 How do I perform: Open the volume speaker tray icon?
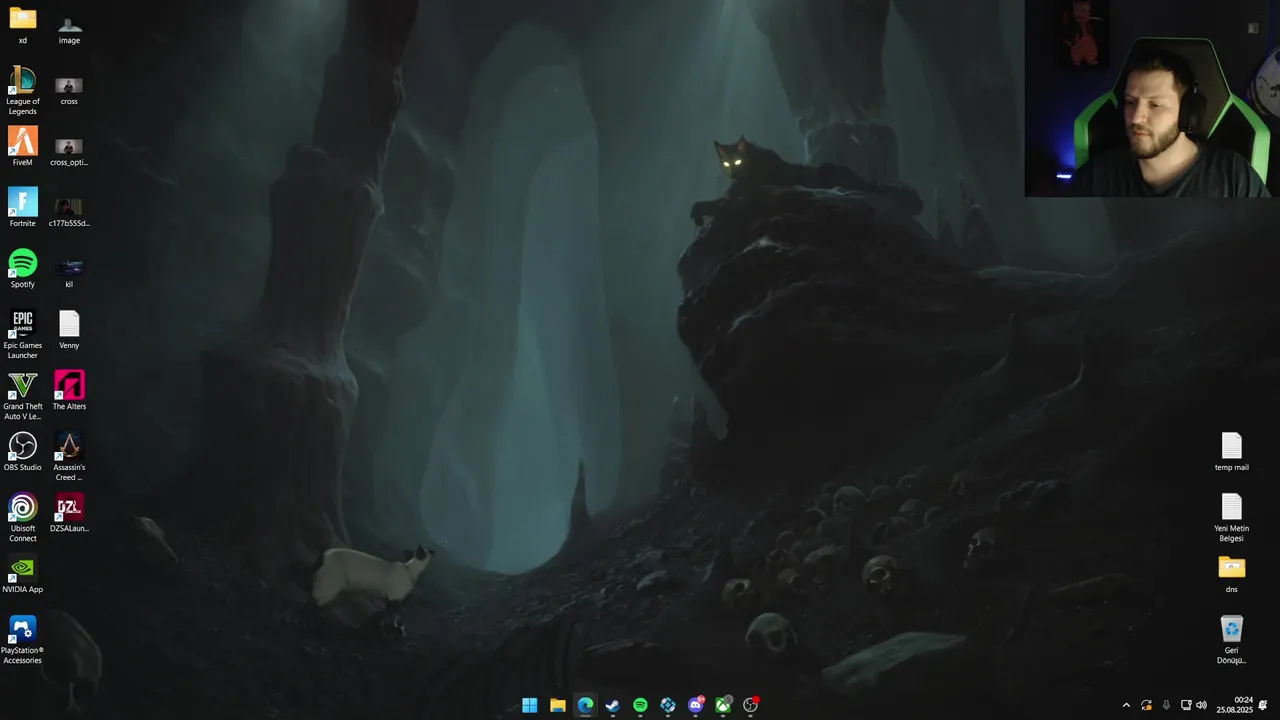coord(1201,705)
